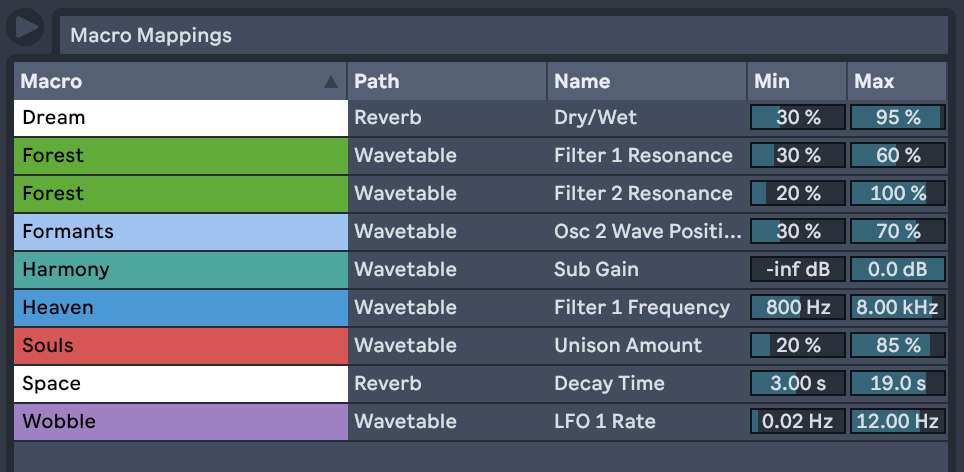The image size is (964, 472).
Task: Click the play triangle icon beside Macro Mappings
Action: pyautogui.click(x=25, y=26)
